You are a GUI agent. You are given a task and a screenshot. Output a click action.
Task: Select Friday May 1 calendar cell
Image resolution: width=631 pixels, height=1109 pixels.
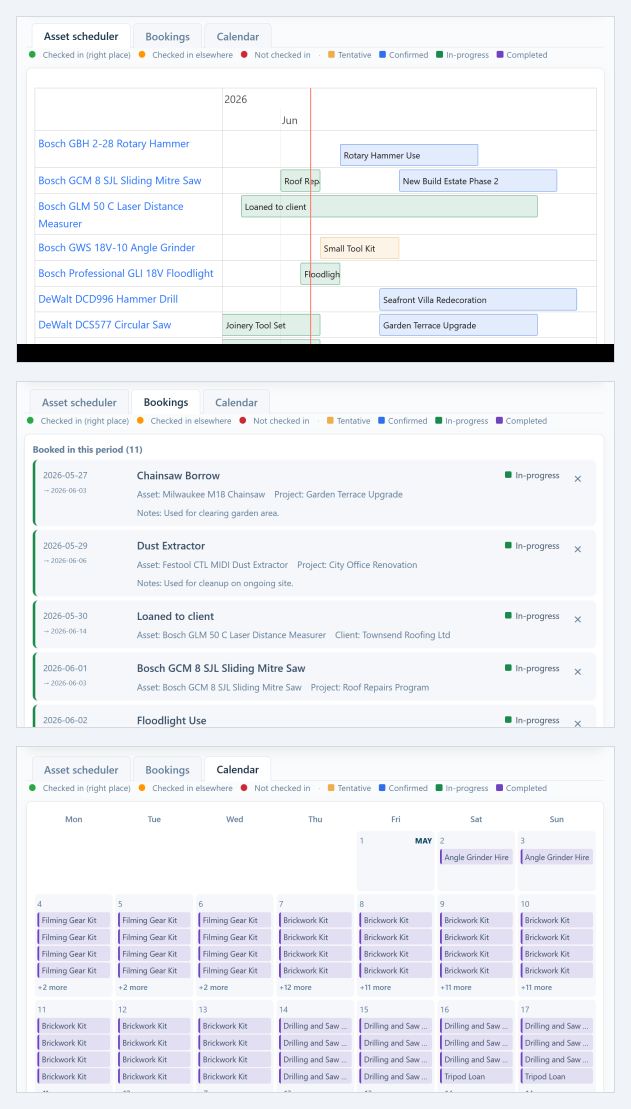click(395, 861)
